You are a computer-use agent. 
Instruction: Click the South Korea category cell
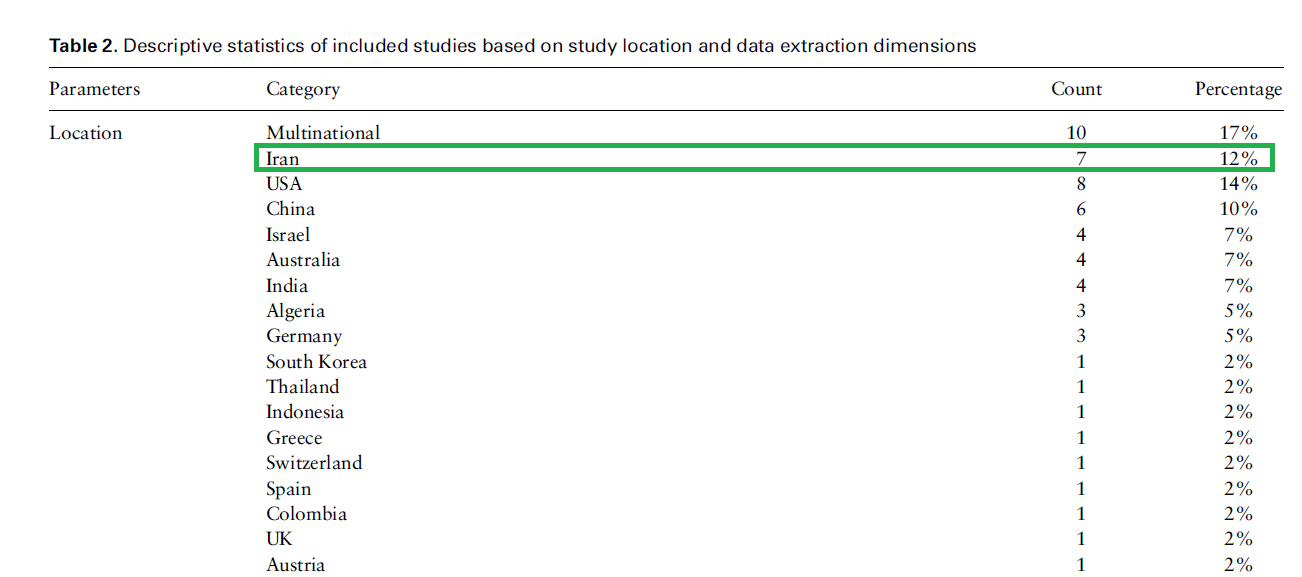(x=316, y=362)
